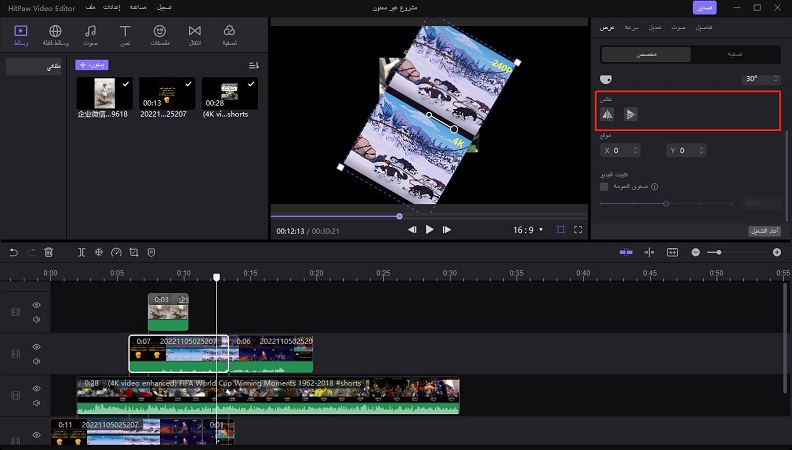Click the preview progress bar handle

pos(399,216)
